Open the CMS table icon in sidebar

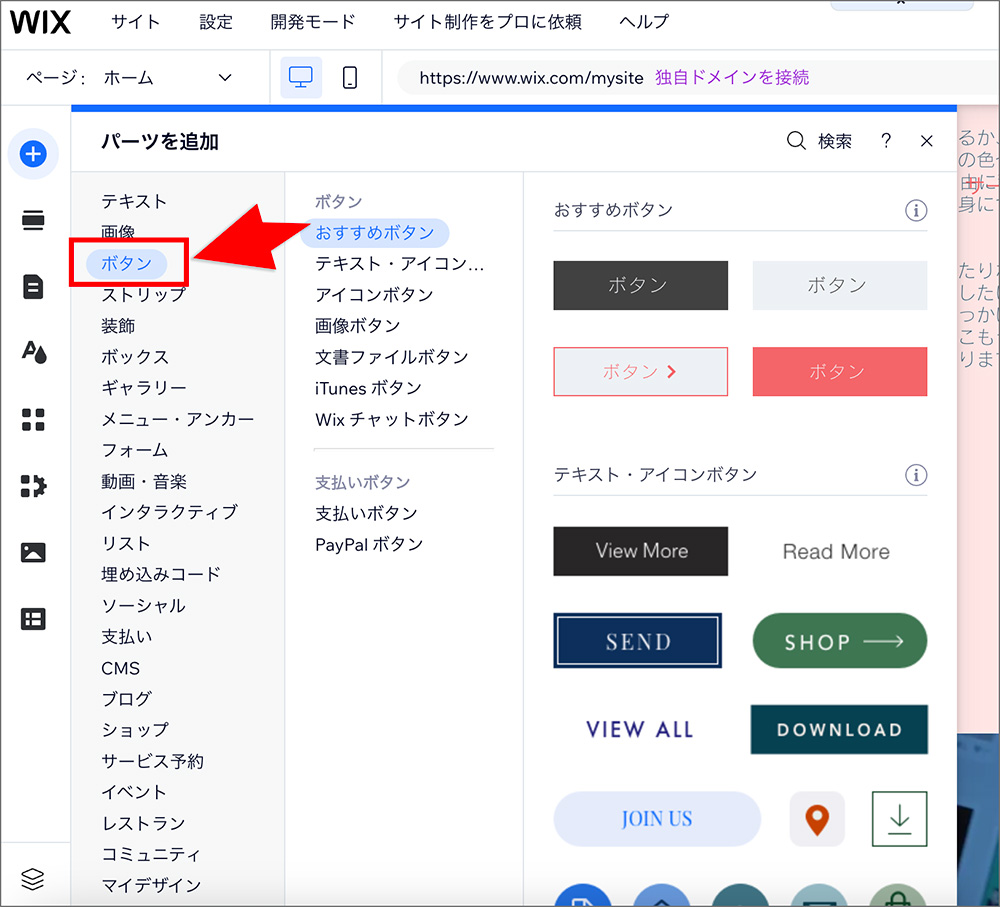point(33,619)
